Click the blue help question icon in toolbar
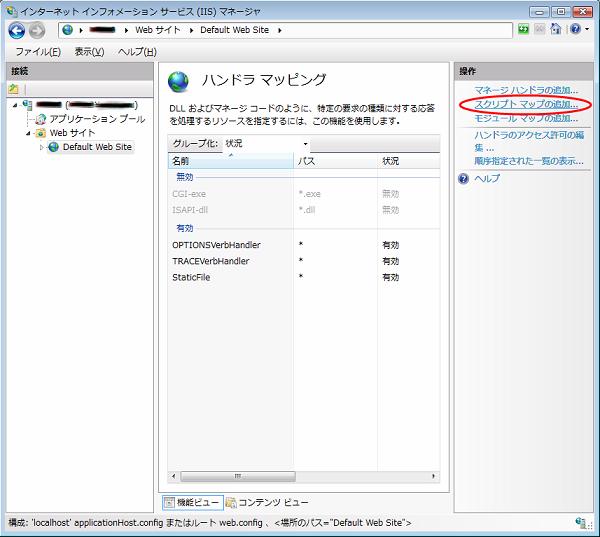Image resolution: width=600 pixels, height=537 pixels. [575, 29]
